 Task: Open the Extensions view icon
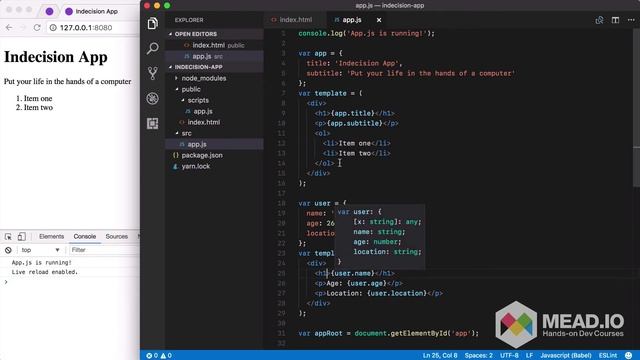tap(152, 123)
